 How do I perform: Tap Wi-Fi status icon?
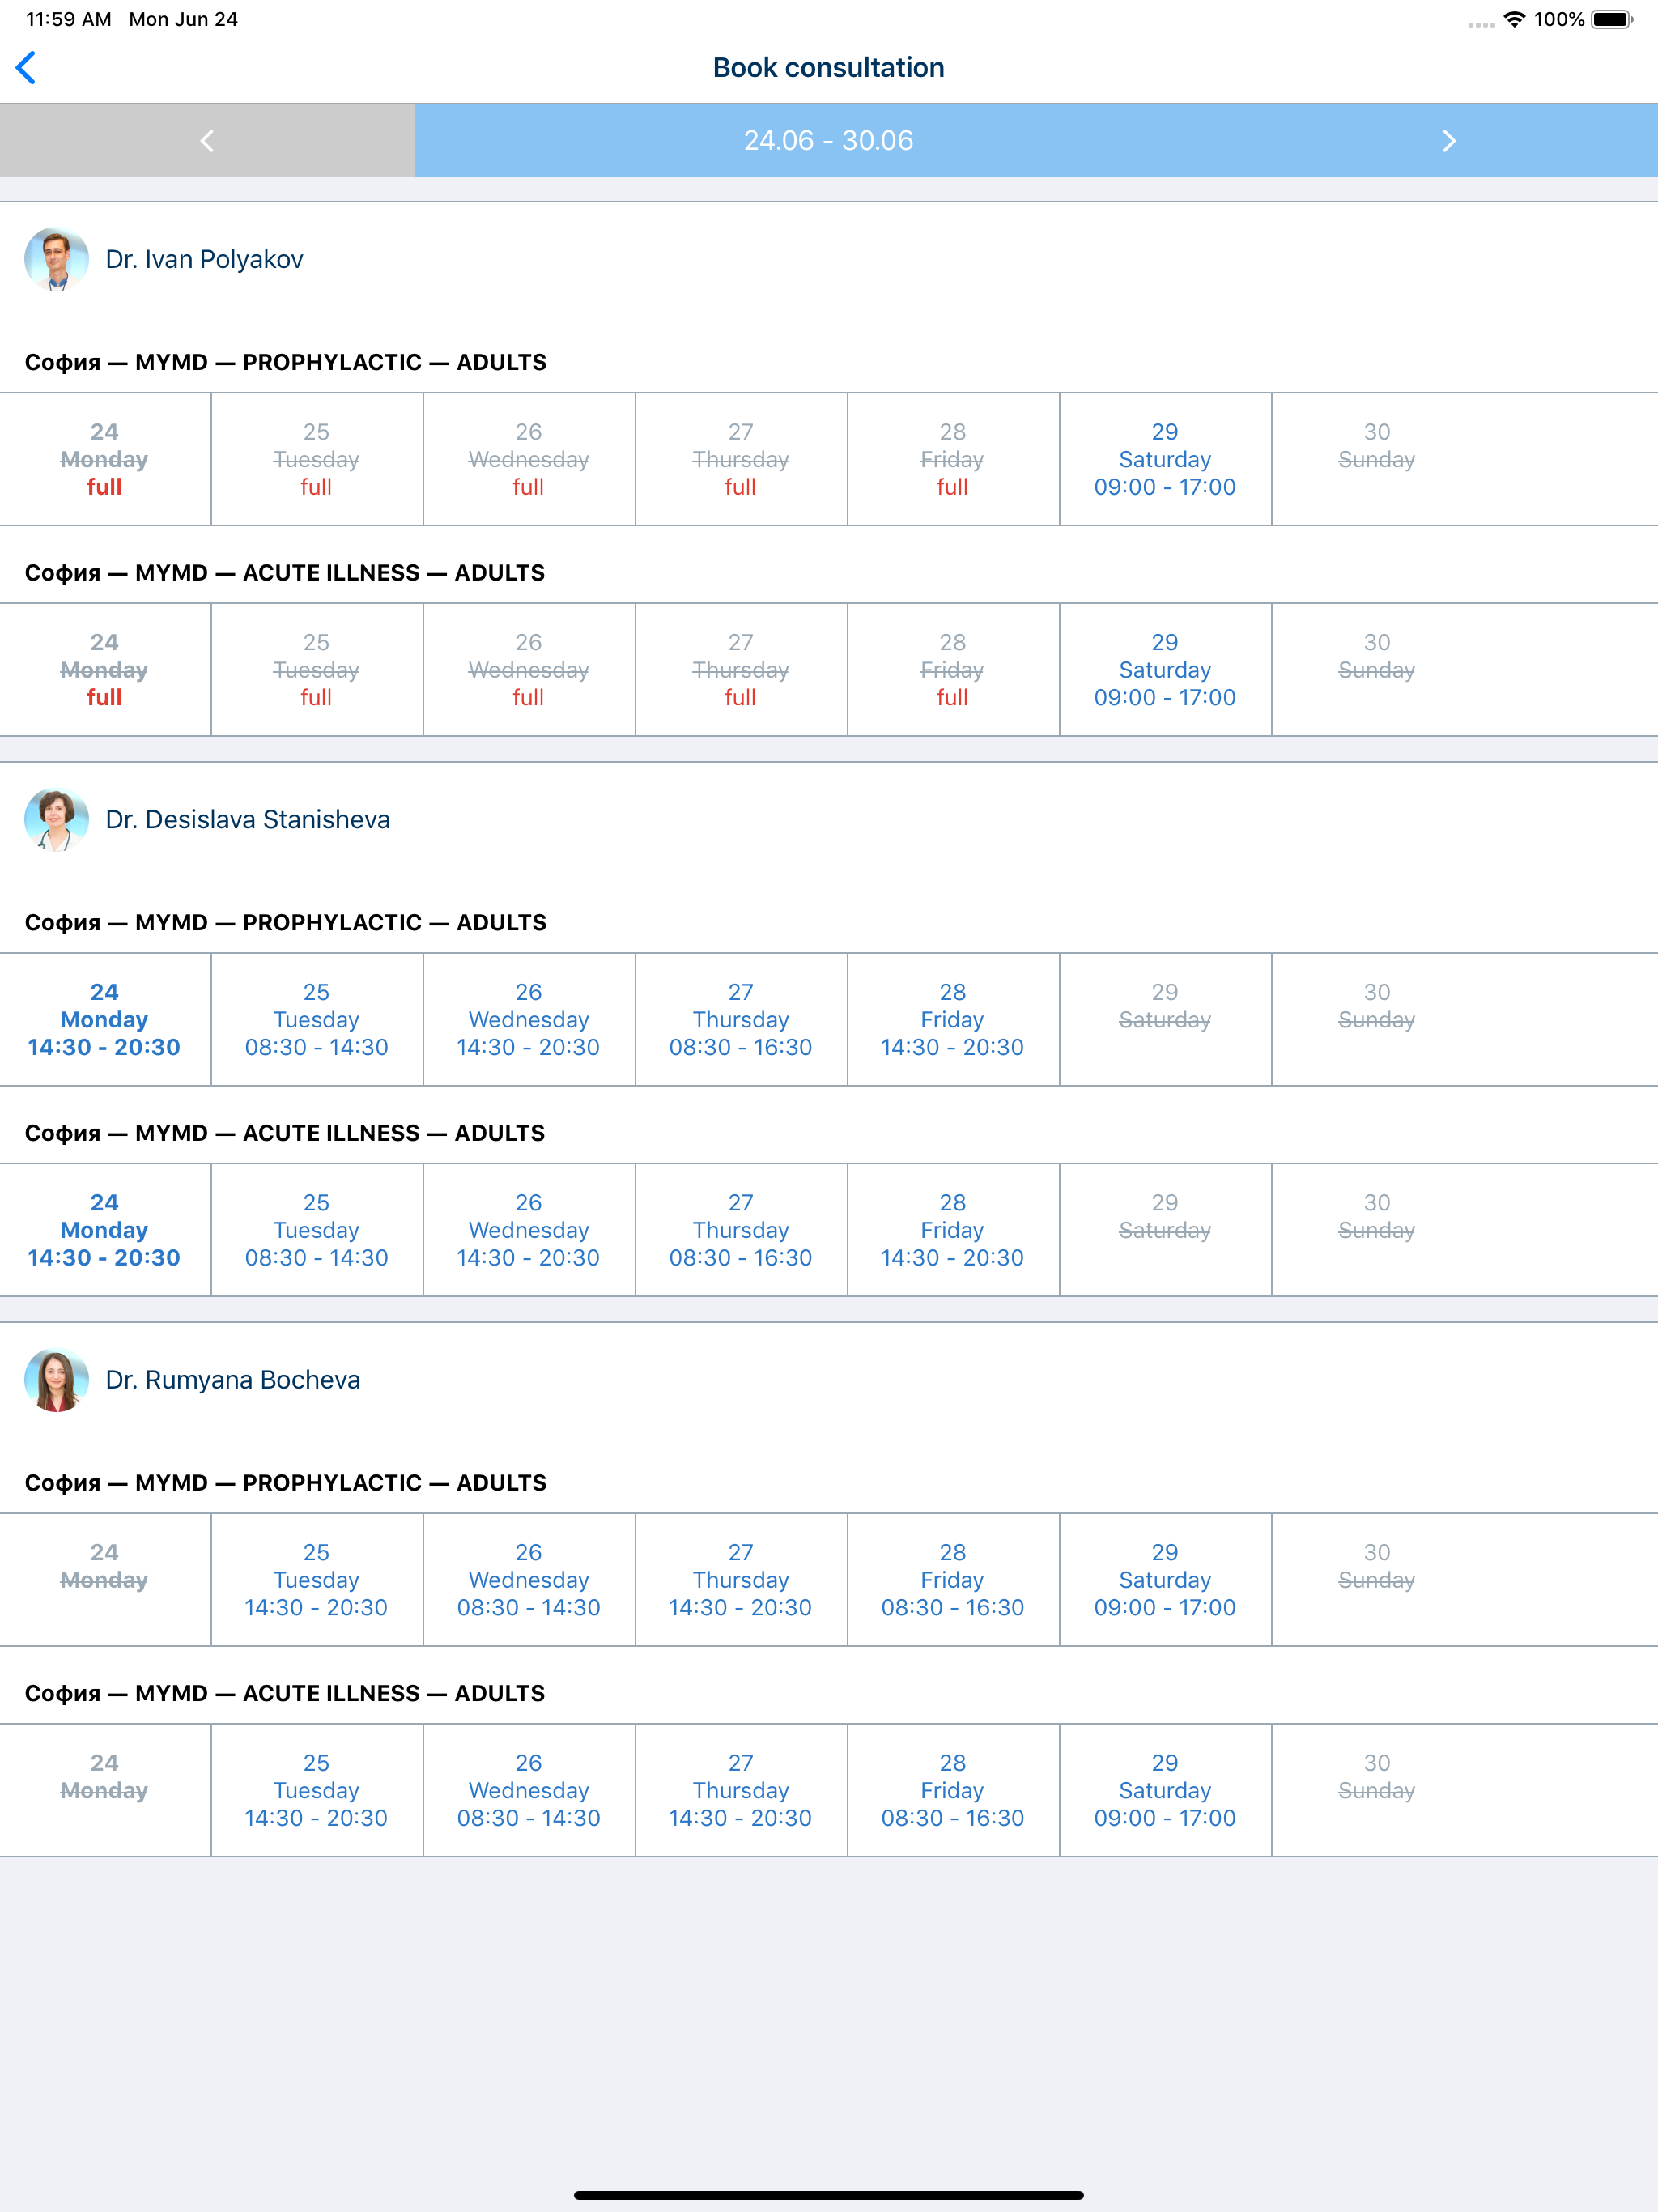coord(1514,19)
